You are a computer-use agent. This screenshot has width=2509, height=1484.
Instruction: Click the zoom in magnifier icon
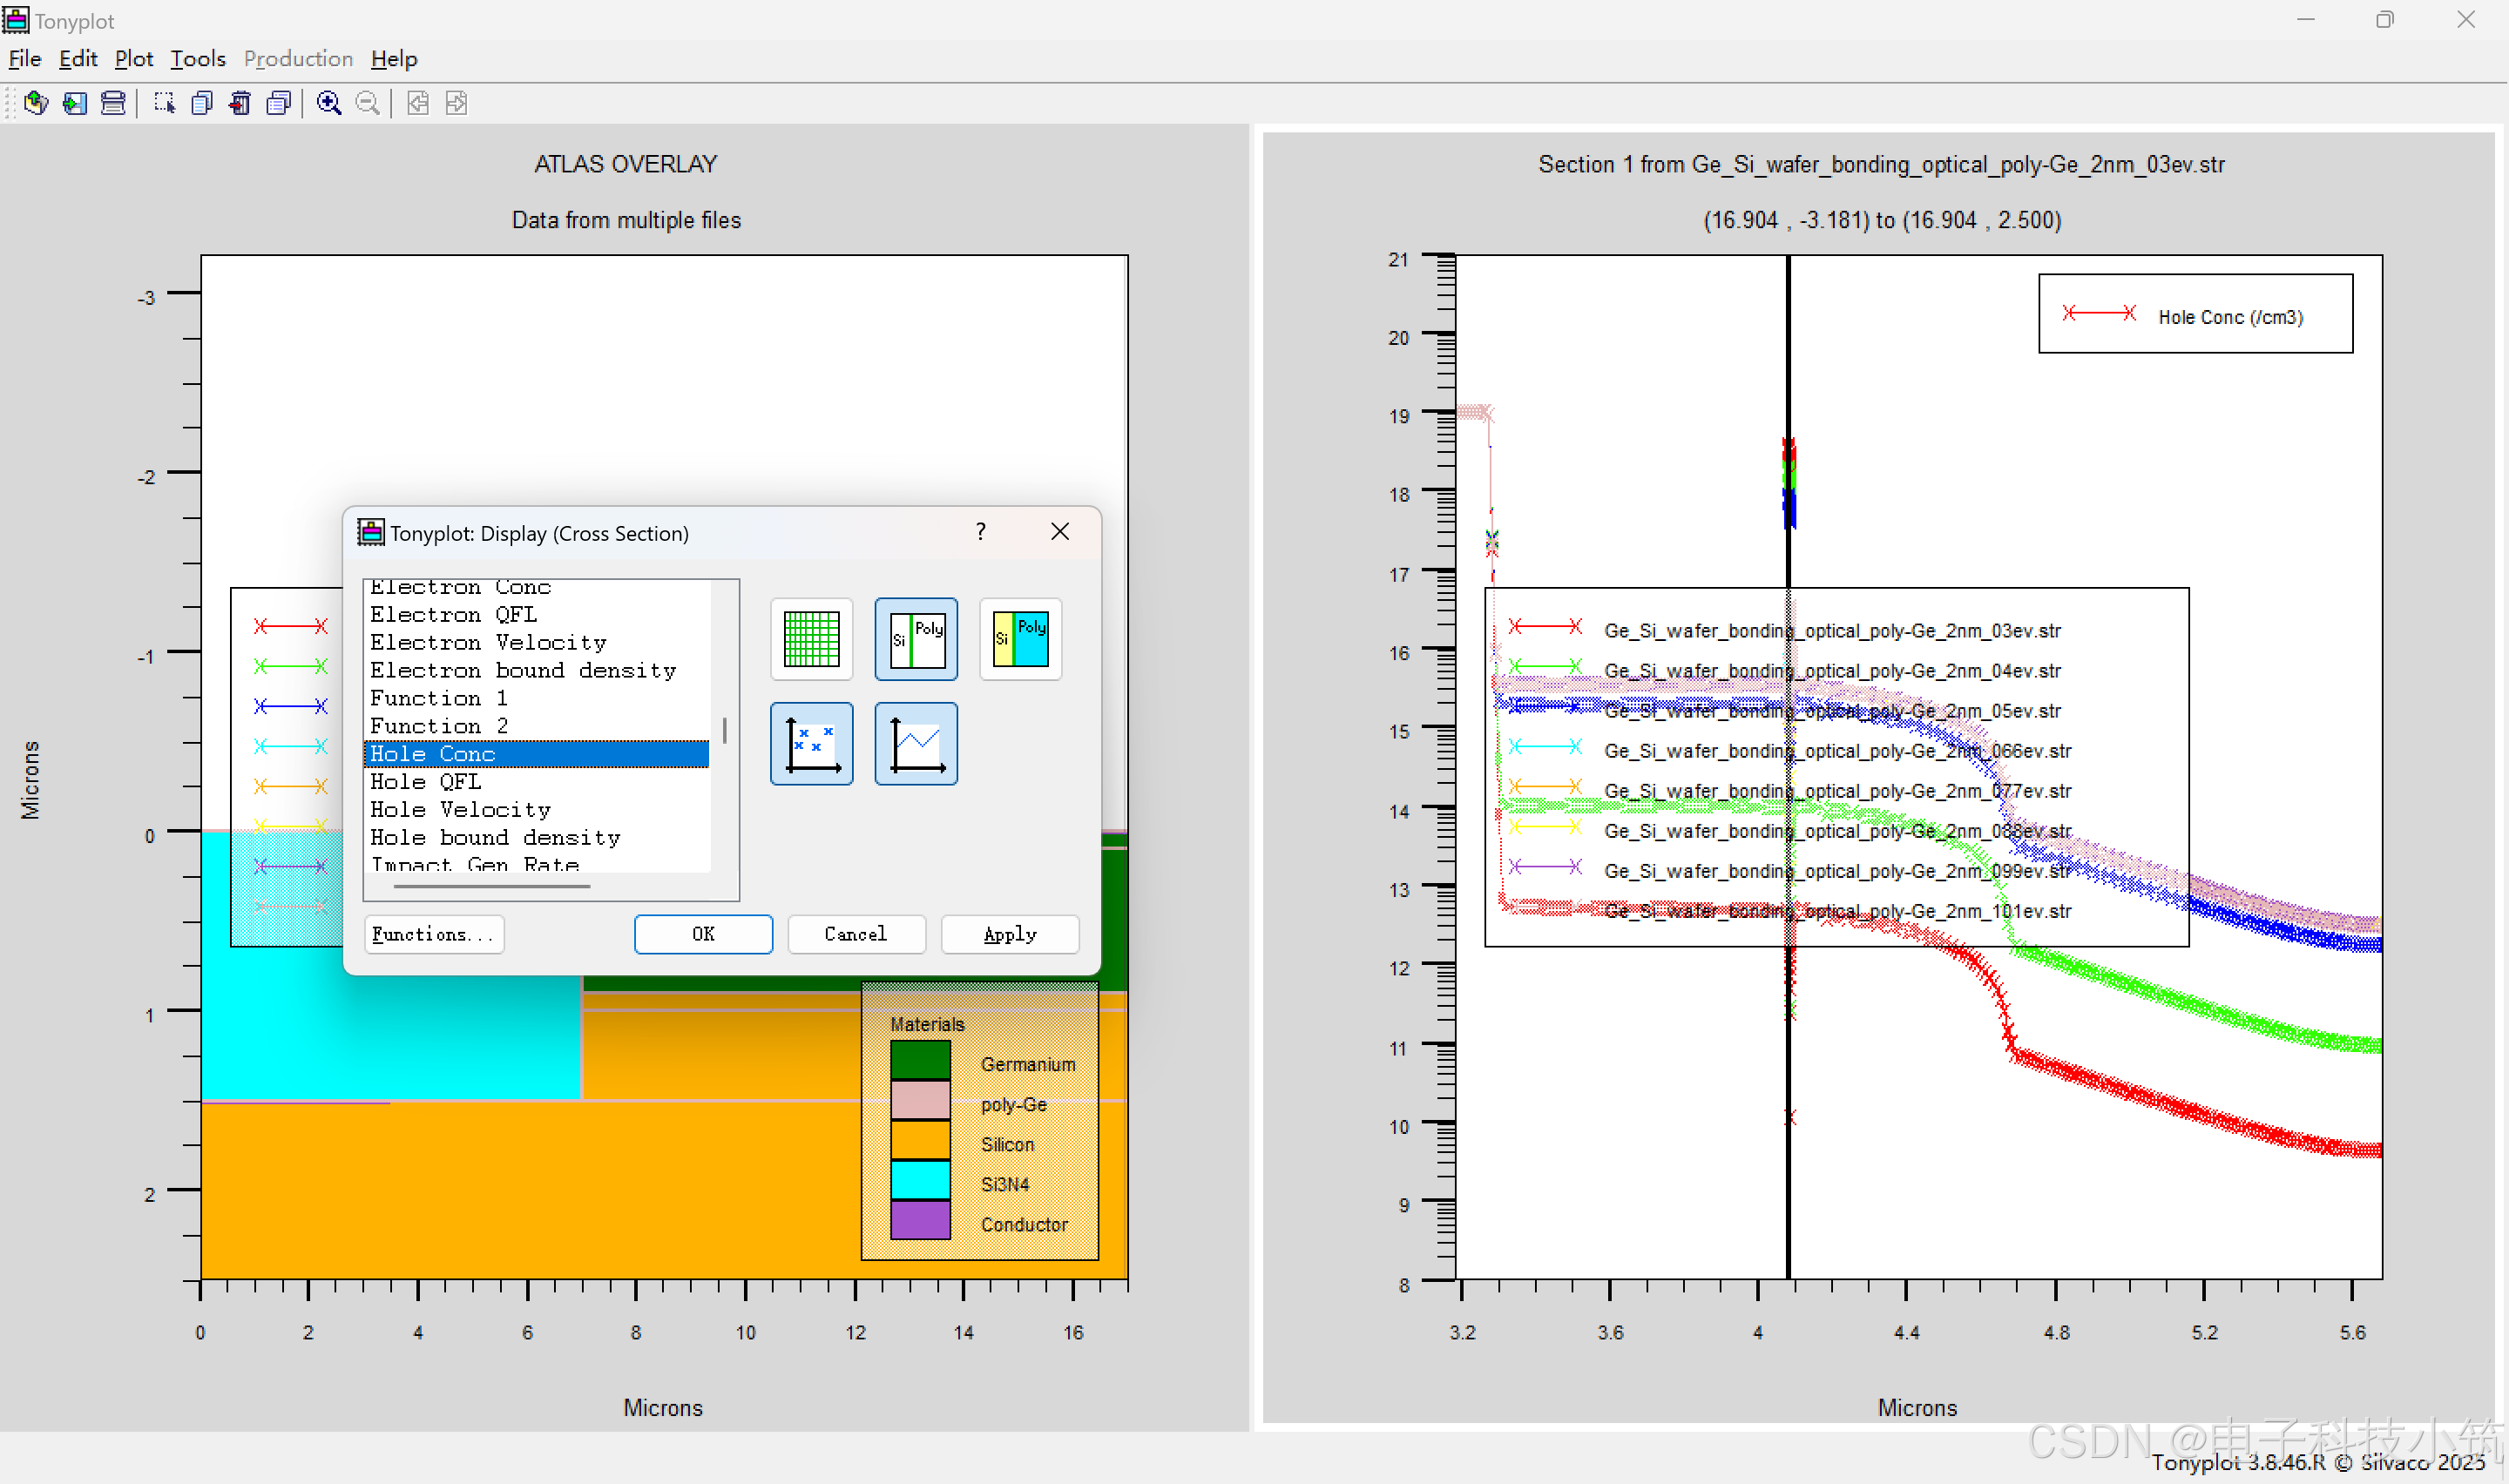point(329,103)
